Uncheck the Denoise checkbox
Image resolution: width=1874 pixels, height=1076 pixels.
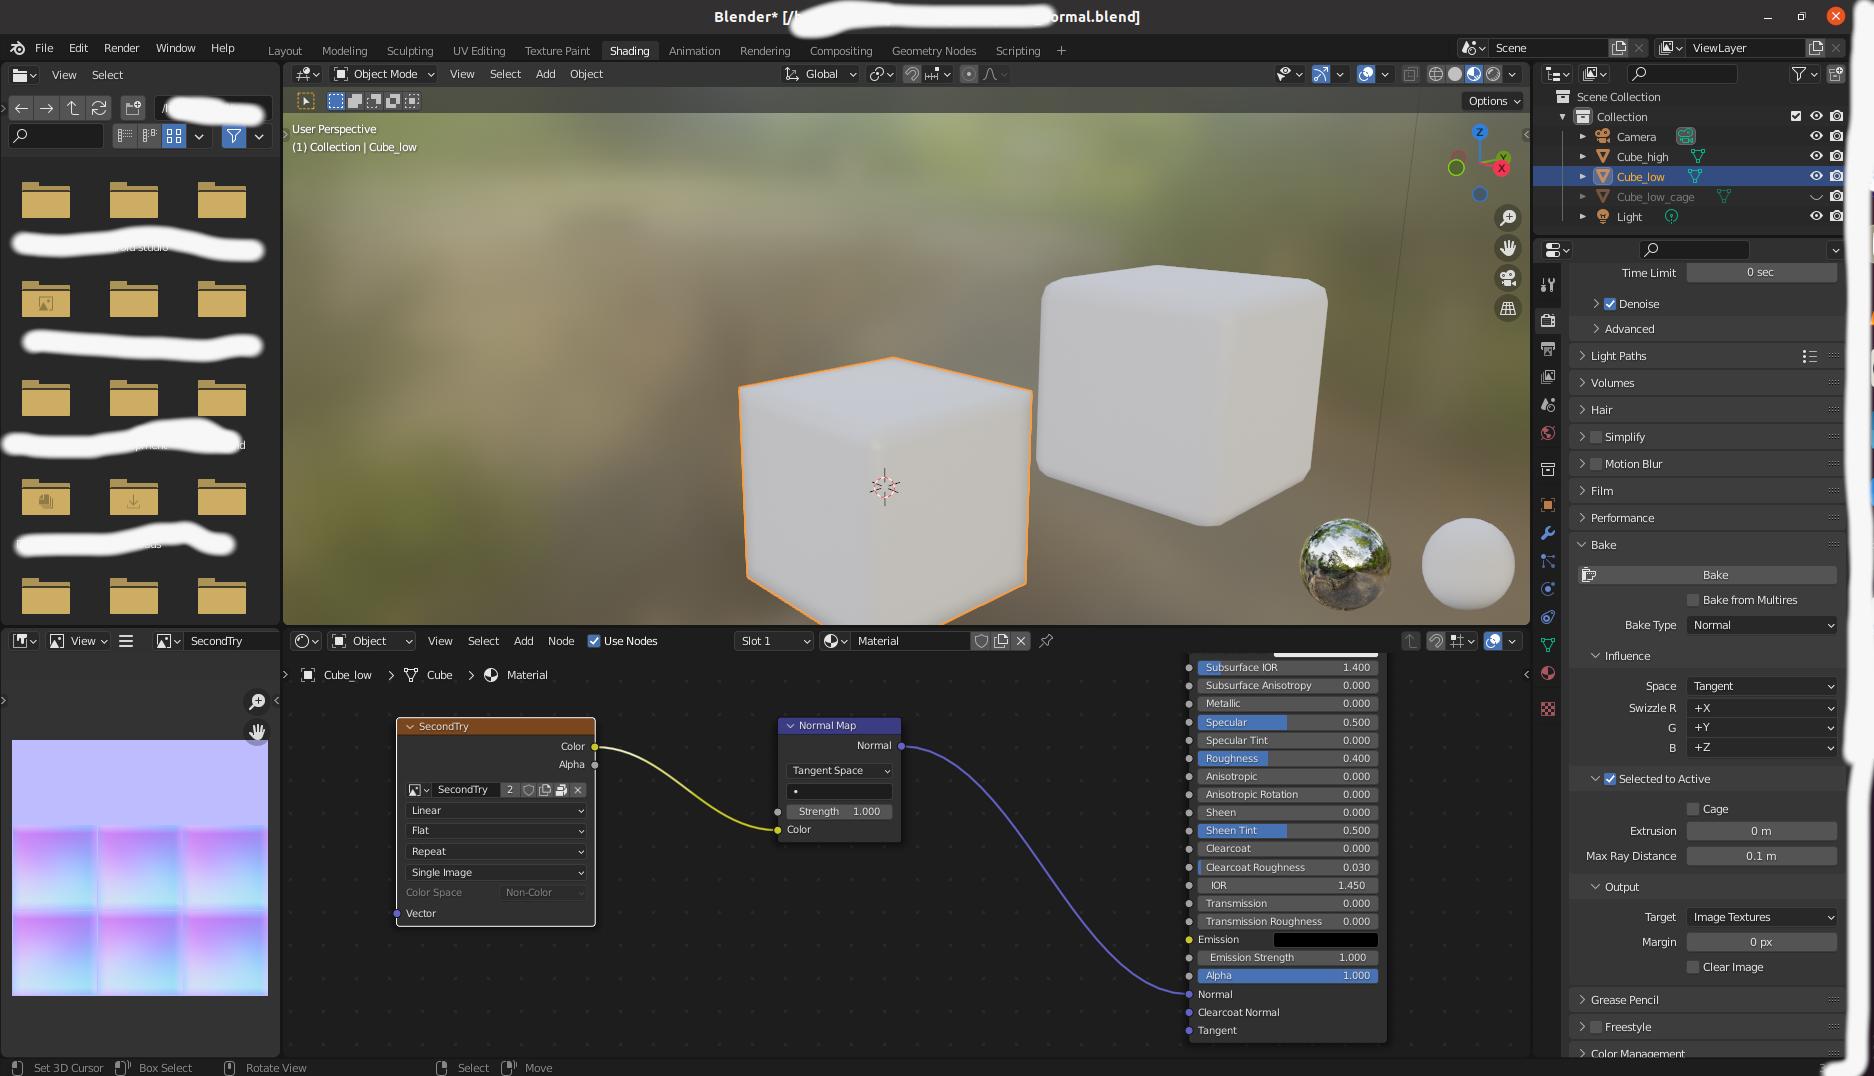1610,304
